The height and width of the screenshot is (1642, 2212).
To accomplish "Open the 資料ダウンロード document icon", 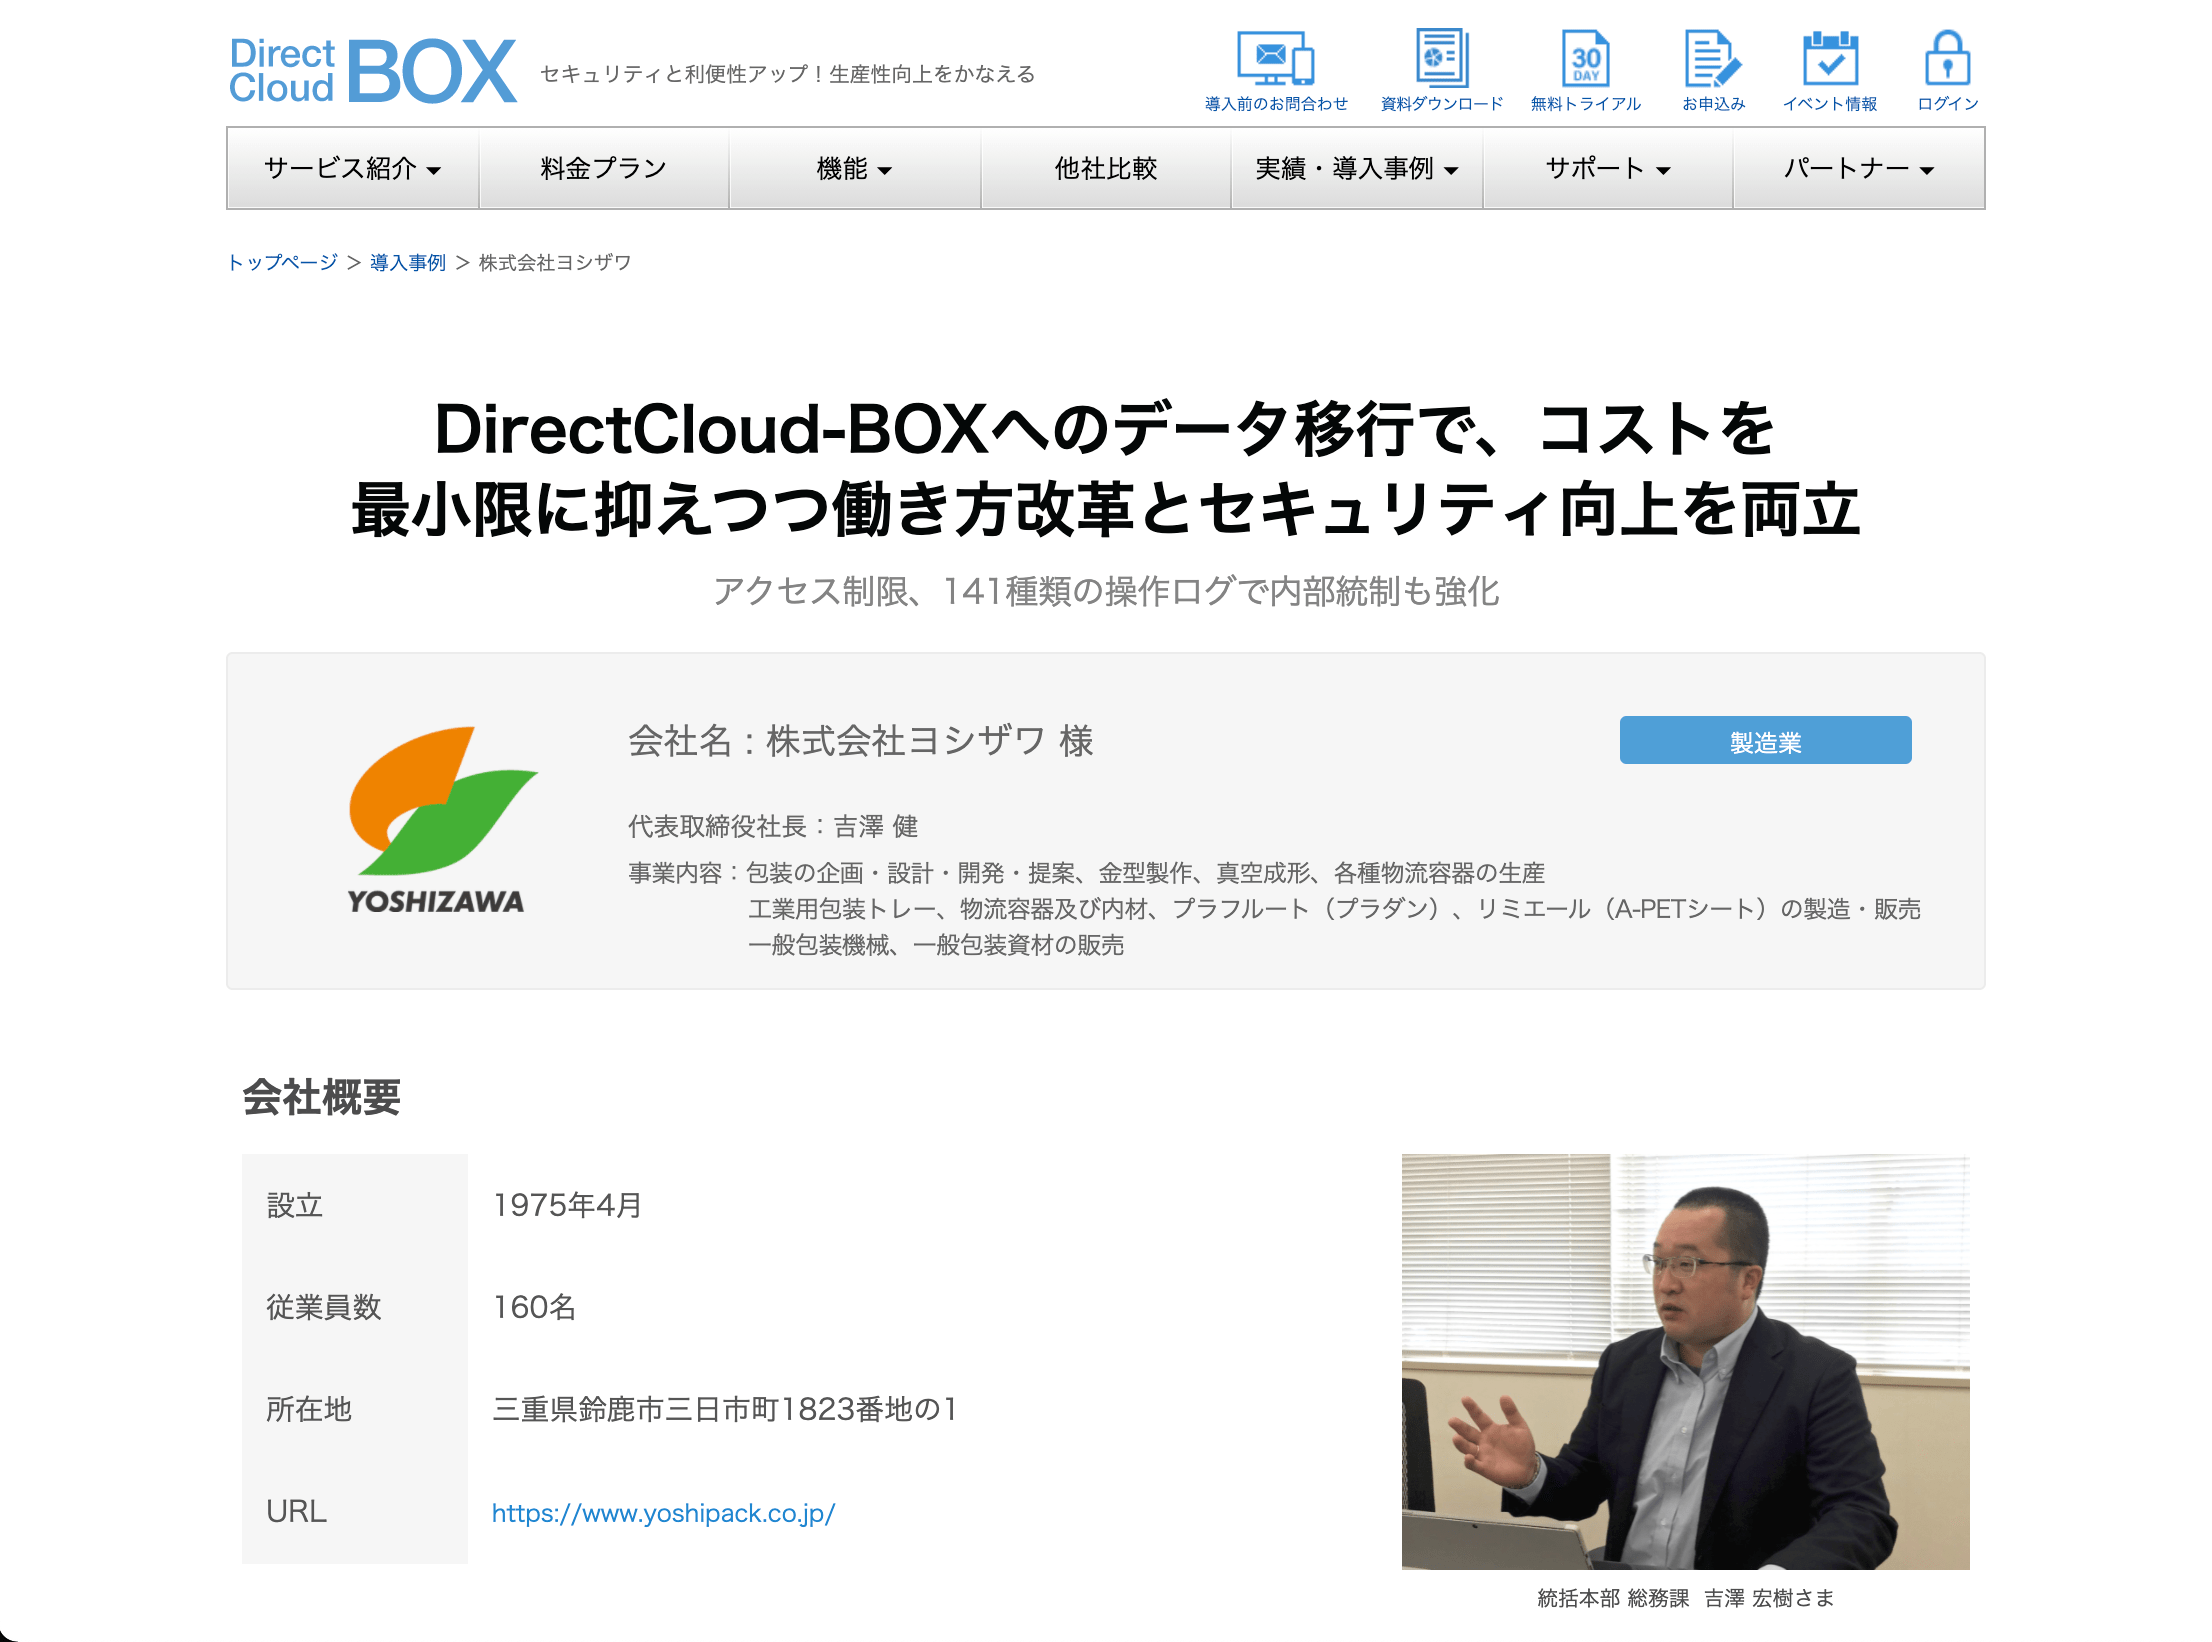I will (x=1441, y=59).
